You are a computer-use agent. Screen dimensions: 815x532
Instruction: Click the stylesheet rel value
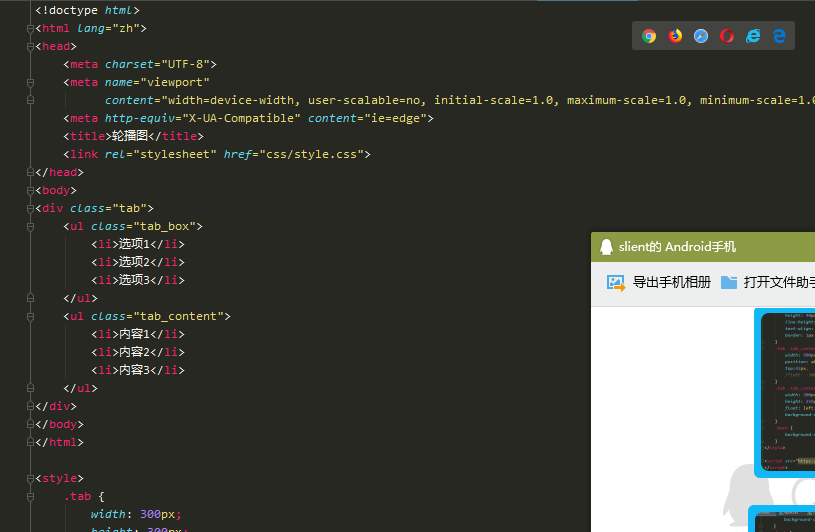(175, 154)
